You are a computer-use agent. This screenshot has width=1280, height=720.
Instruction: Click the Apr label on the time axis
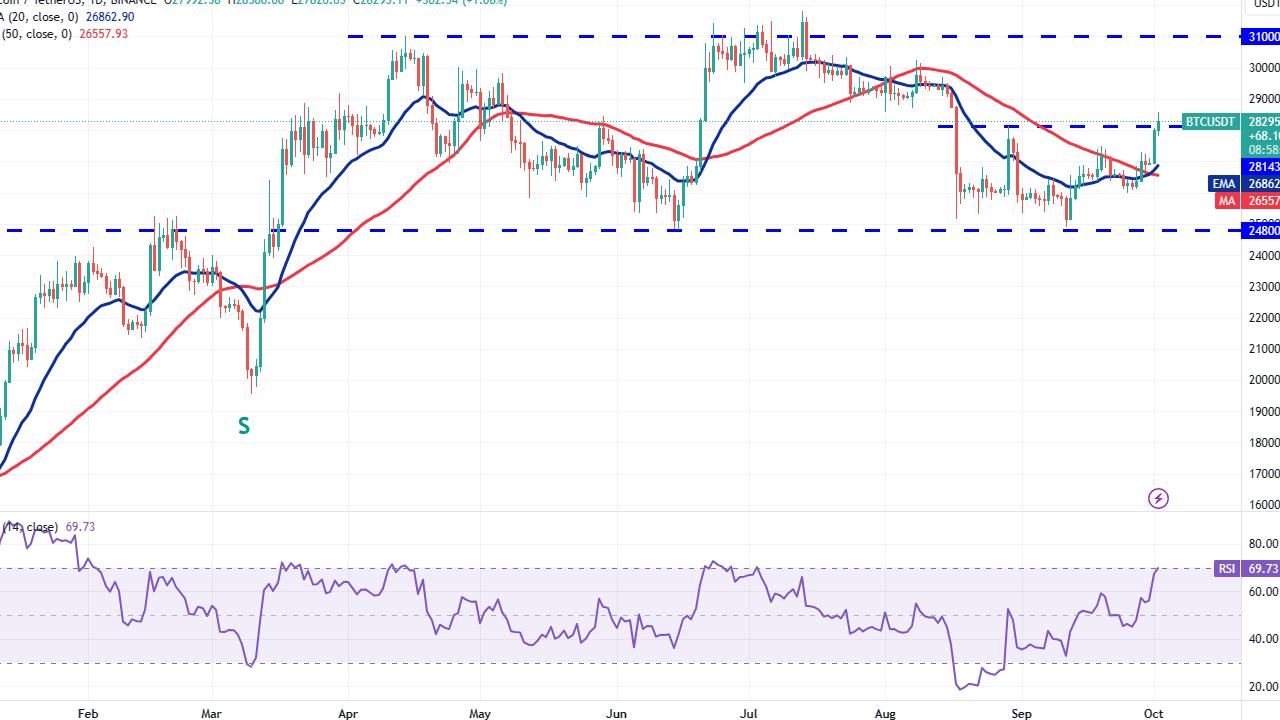[x=347, y=714]
